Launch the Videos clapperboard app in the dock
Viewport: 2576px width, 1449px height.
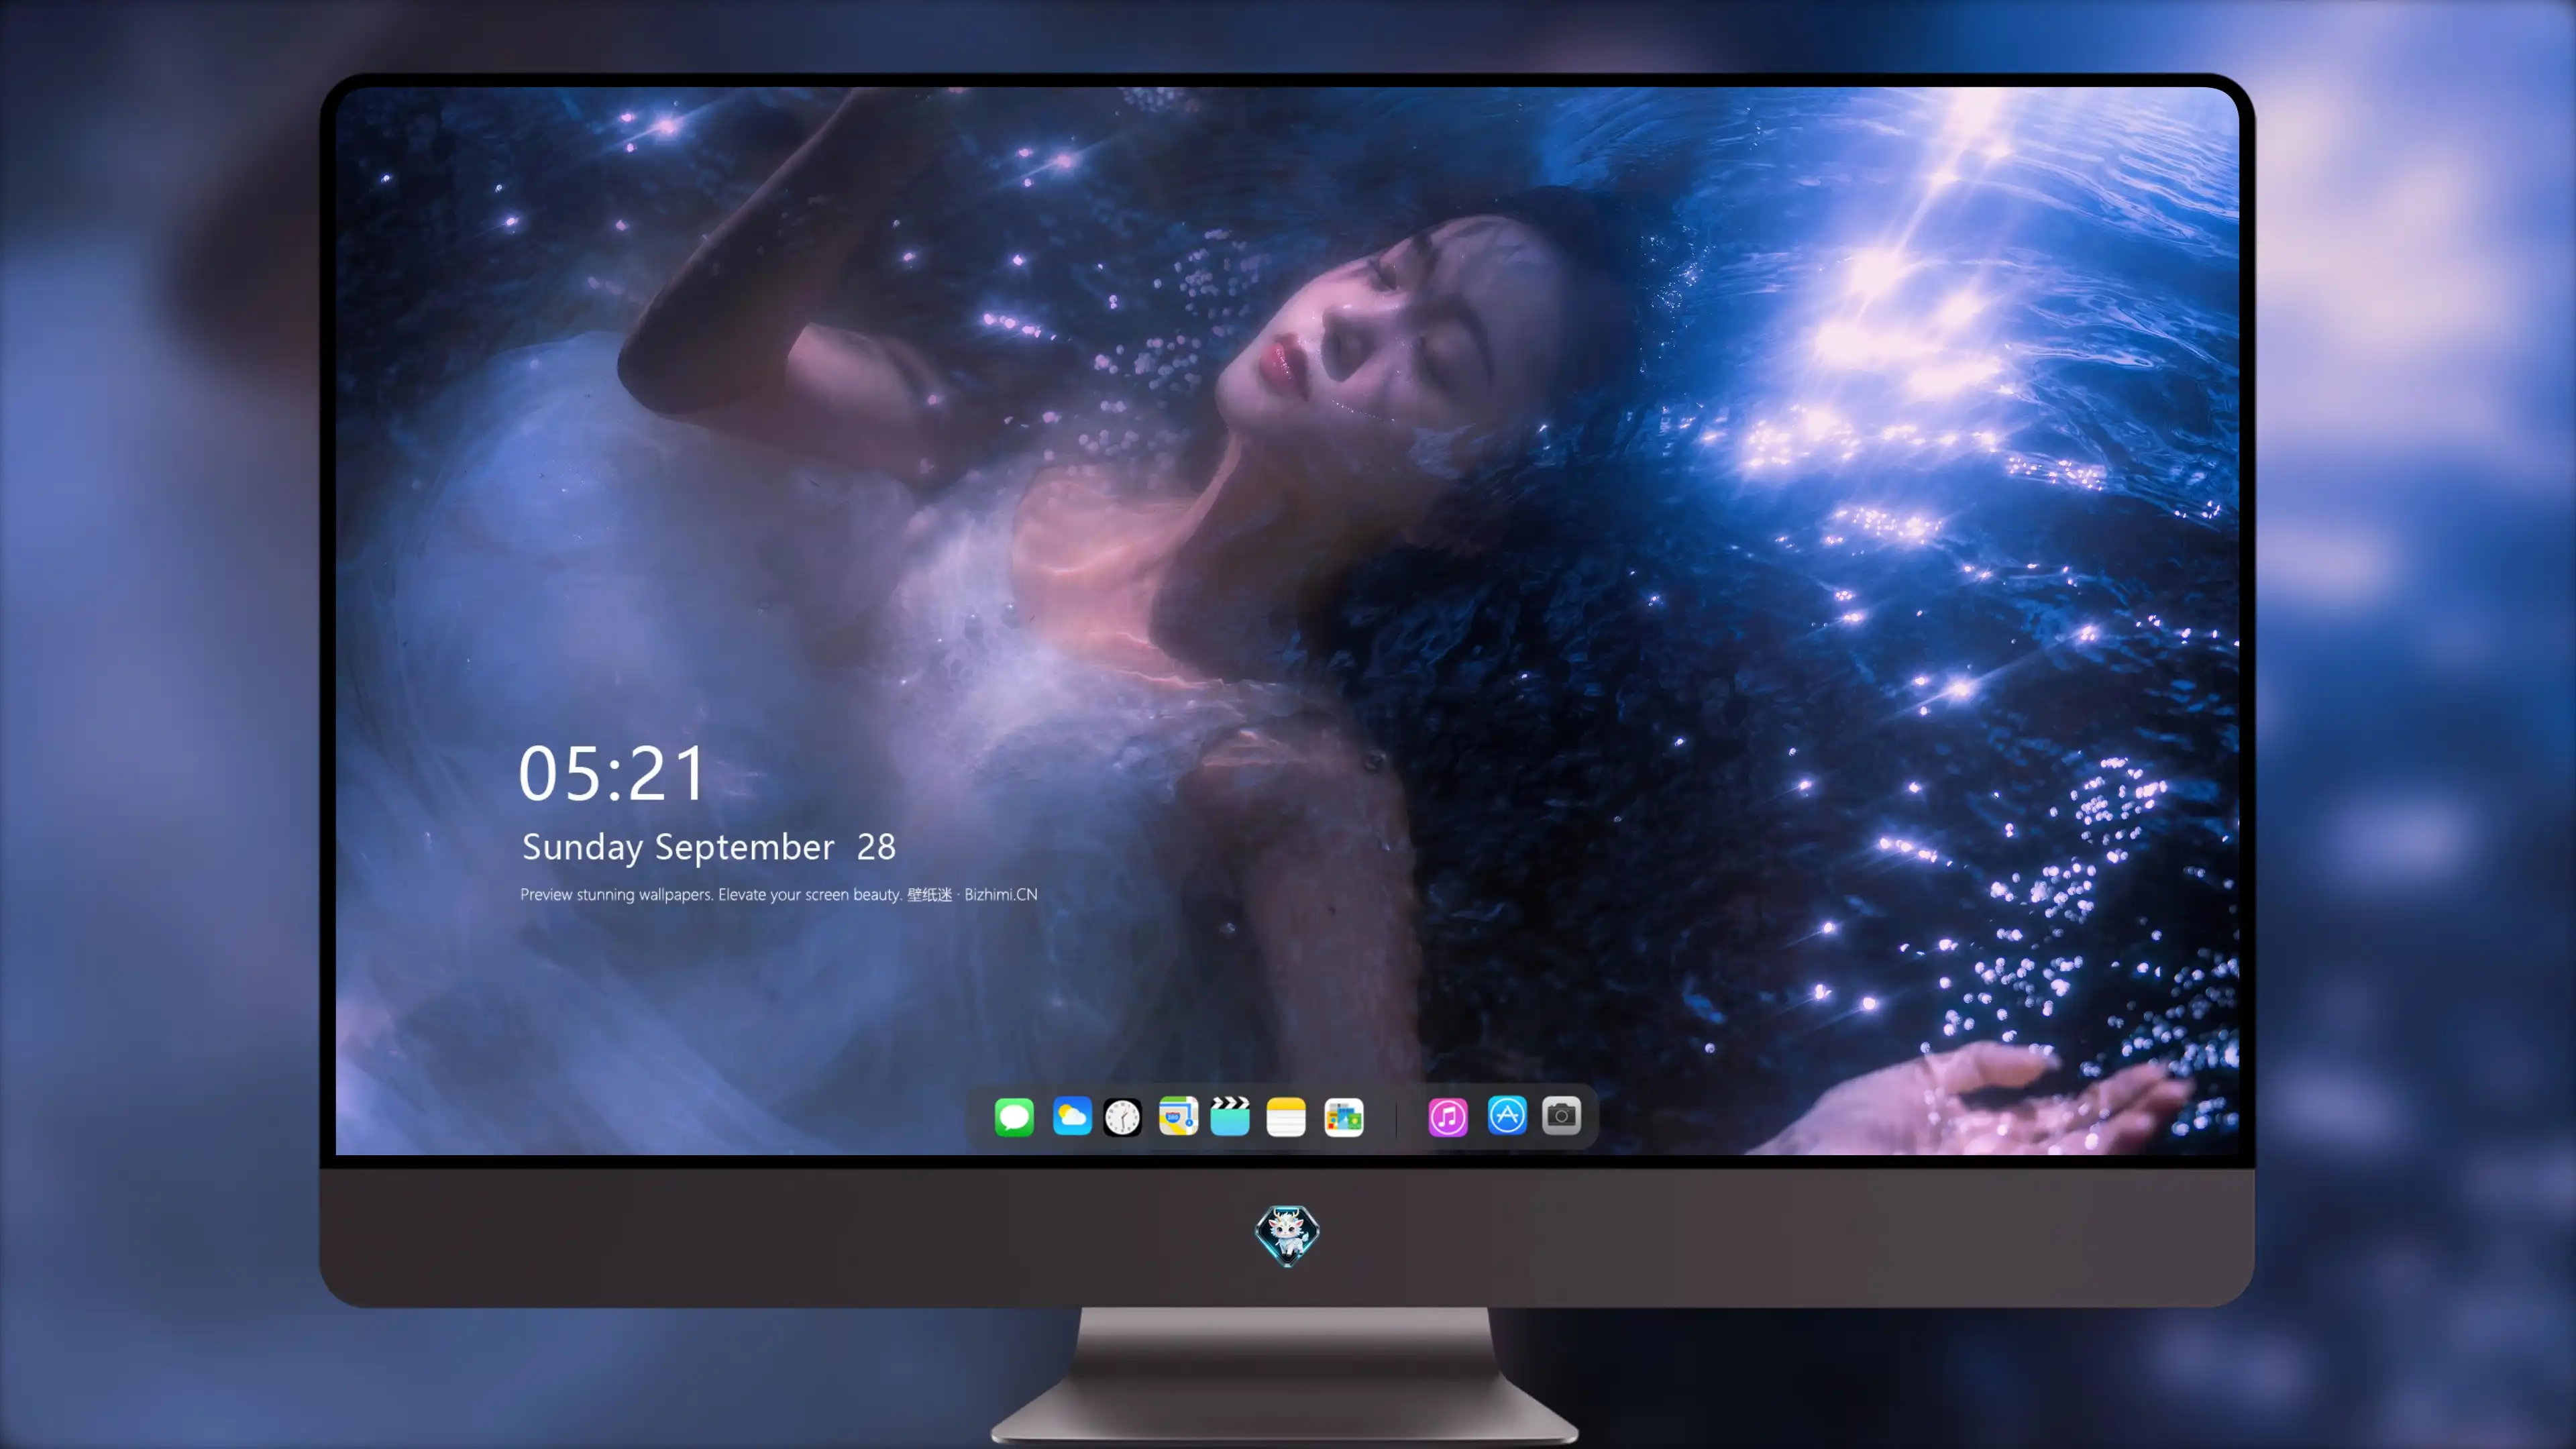coord(1230,1116)
